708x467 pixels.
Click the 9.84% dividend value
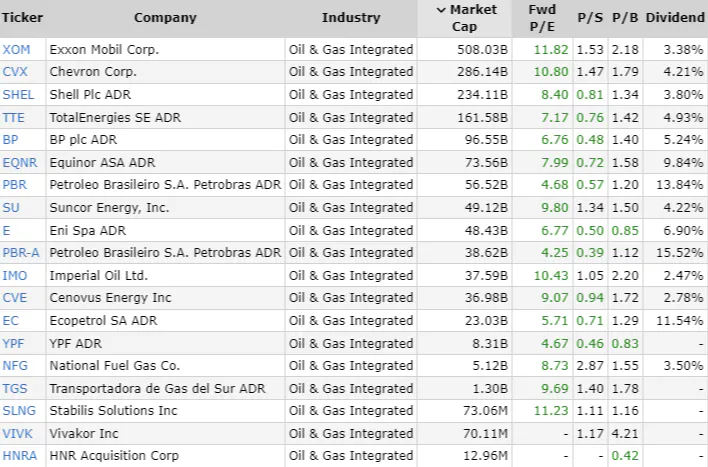[x=683, y=162]
